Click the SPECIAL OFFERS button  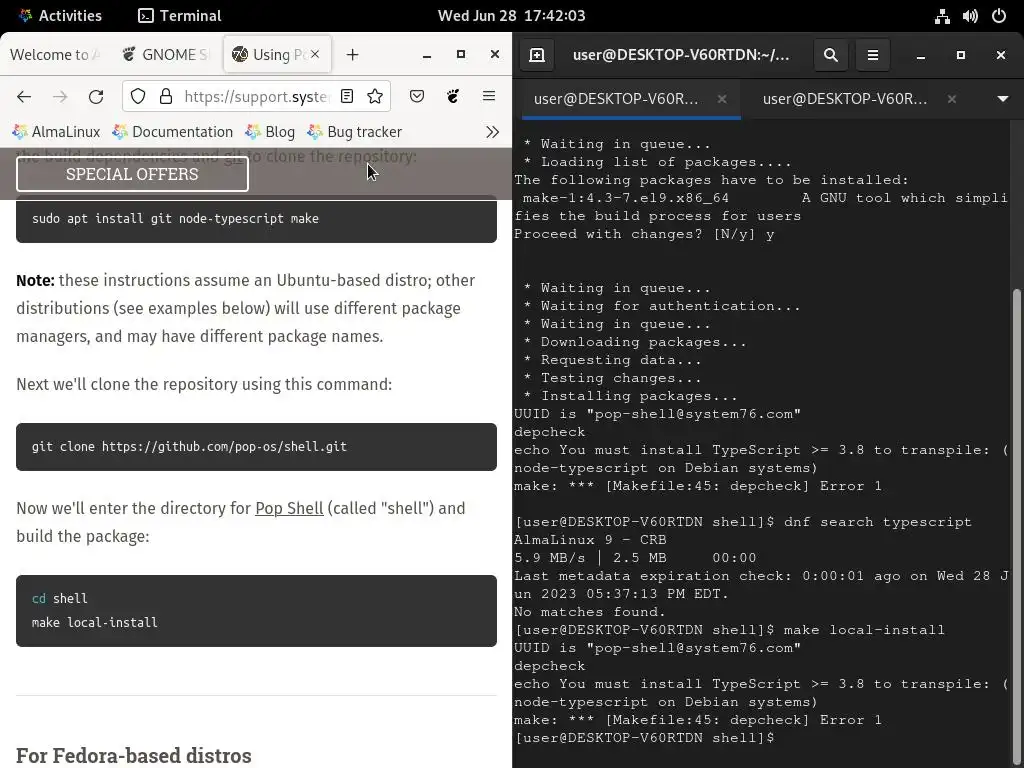(132, 174)
